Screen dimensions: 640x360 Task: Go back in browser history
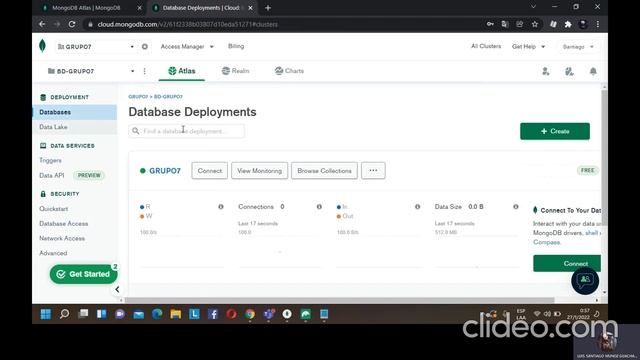[x=42, y=24]
